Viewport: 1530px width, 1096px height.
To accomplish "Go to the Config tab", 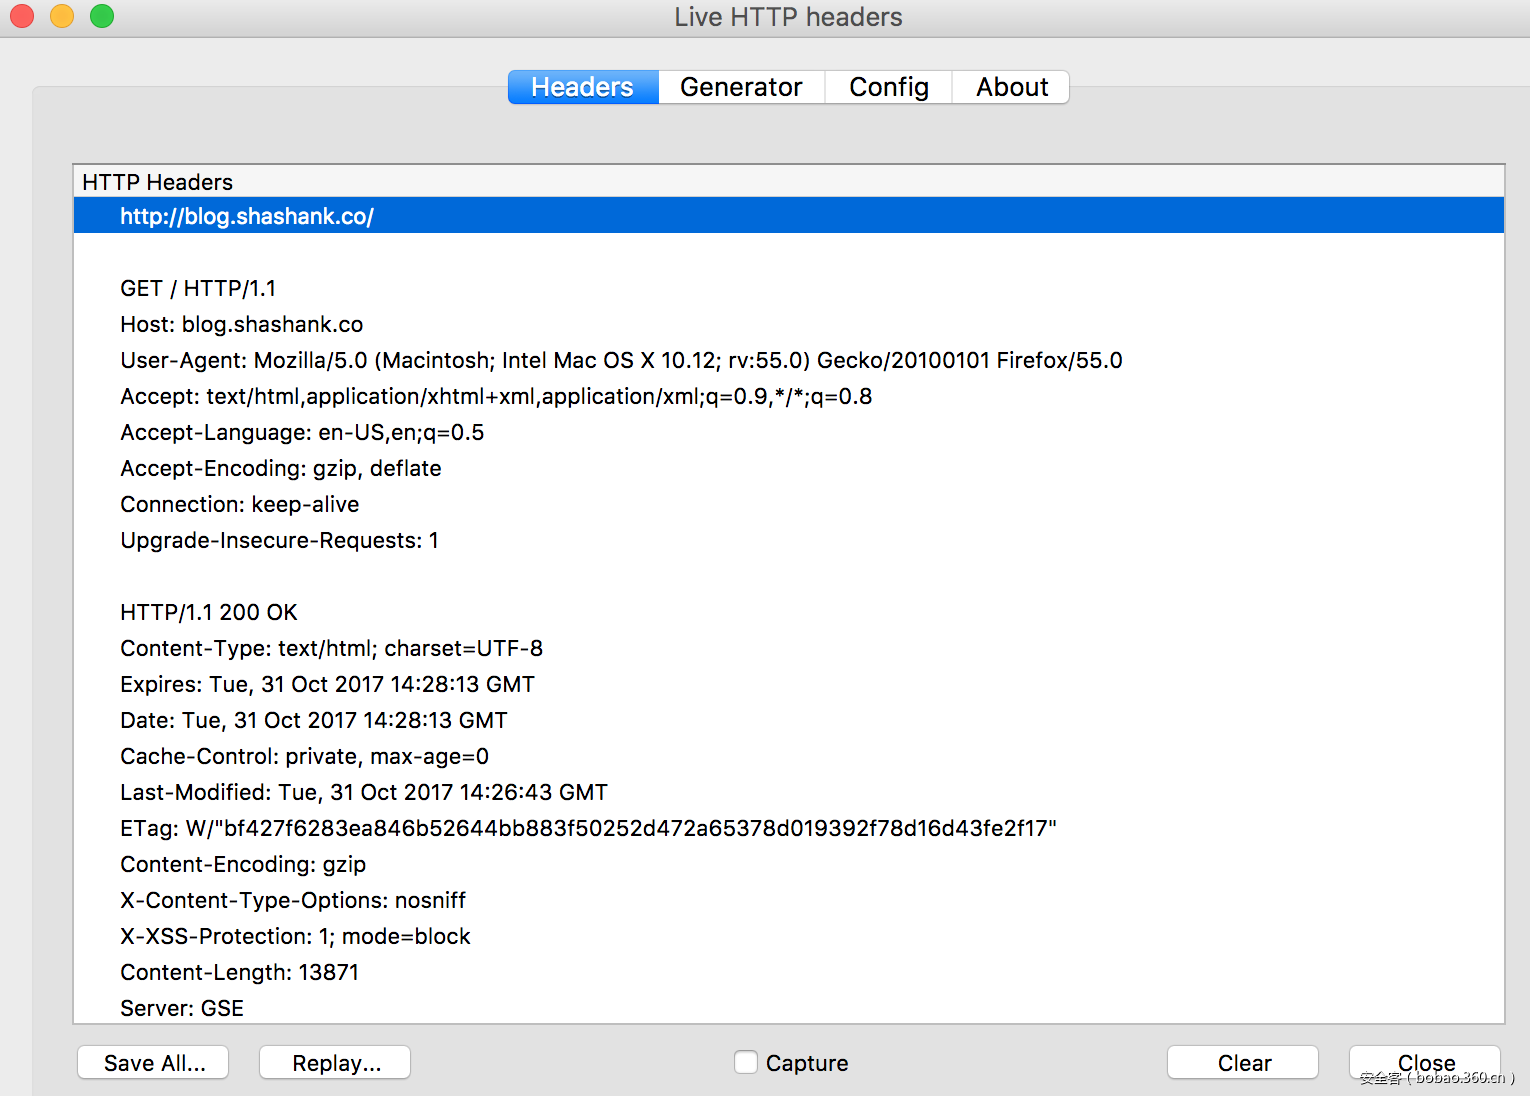I will pos(888,87).
